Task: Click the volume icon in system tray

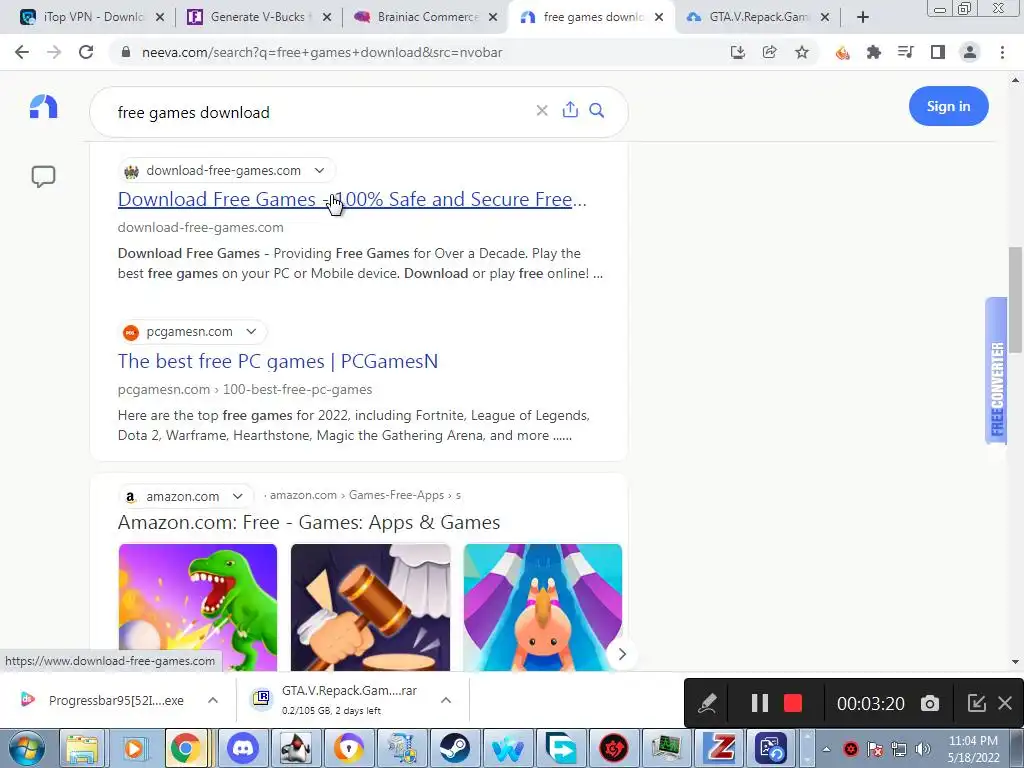Action: (x=923, y=749)
